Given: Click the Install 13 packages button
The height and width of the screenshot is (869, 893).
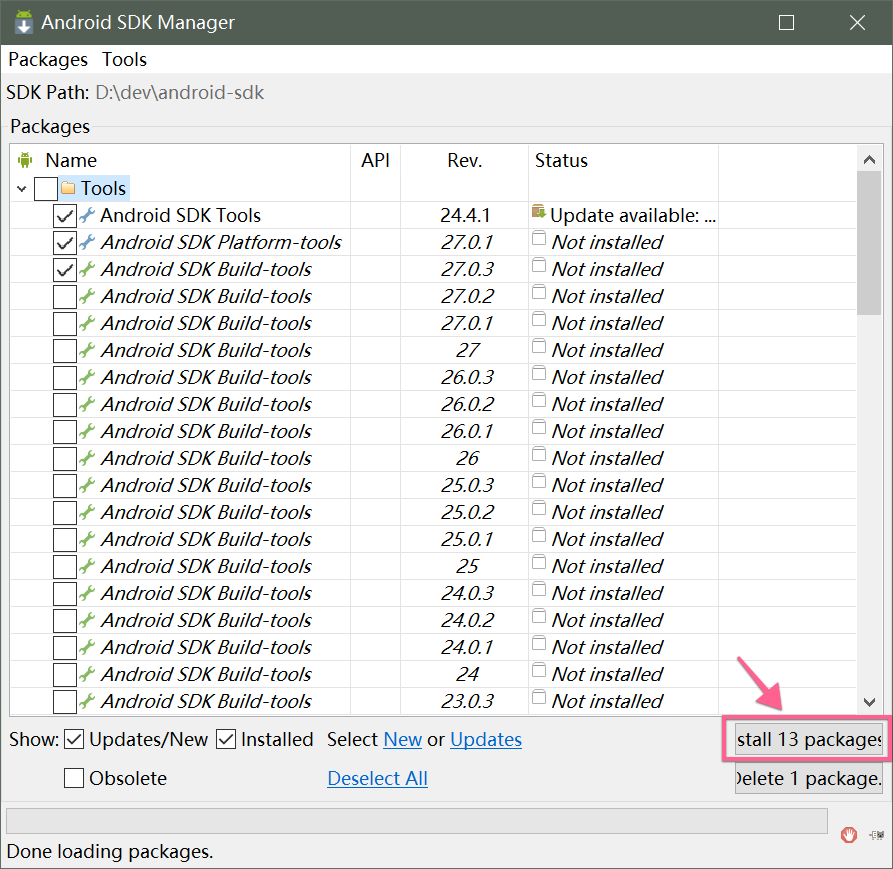Looking at the screenshot, I should (x=809, y=739).
